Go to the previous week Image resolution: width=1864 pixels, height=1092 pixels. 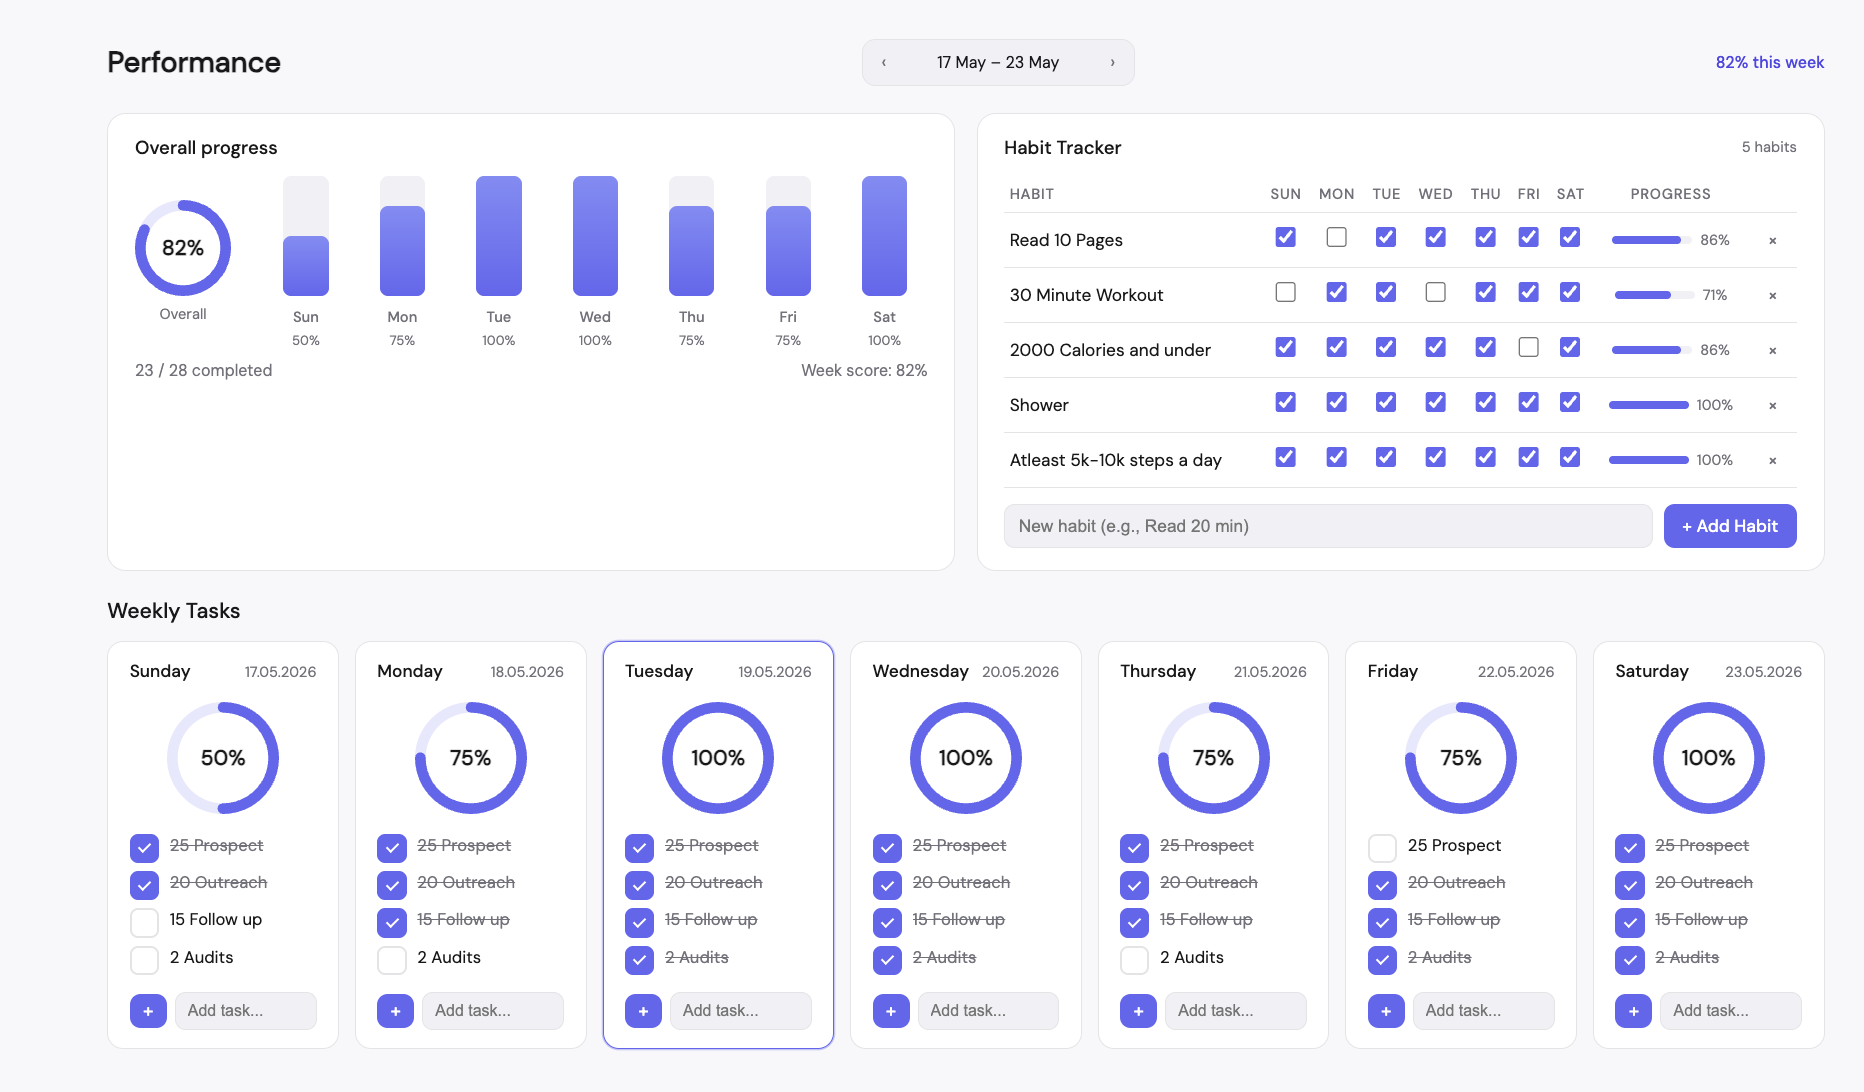(884, 63)
